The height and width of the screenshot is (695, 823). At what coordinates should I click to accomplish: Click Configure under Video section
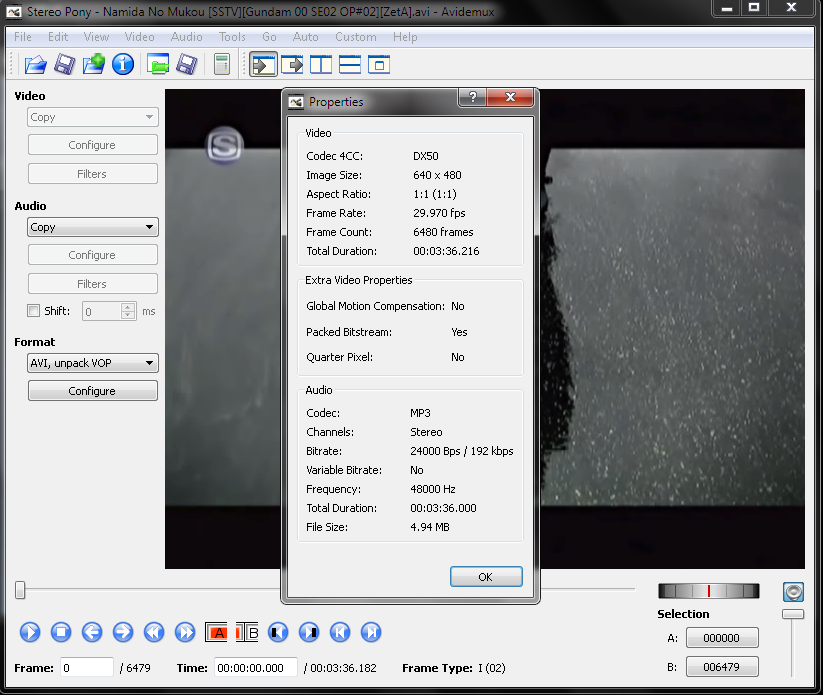pos(92,145)
